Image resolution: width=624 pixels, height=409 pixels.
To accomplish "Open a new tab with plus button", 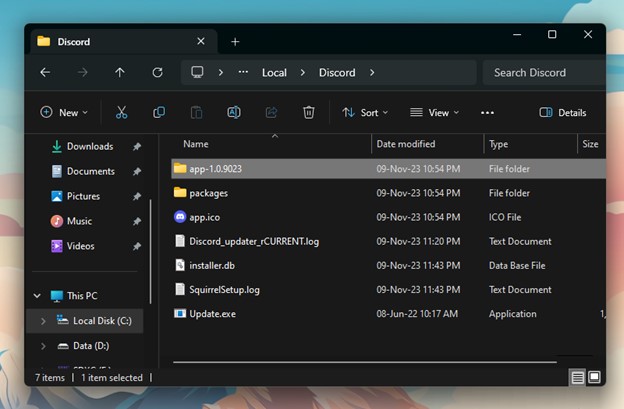I will tap(235, 42).
